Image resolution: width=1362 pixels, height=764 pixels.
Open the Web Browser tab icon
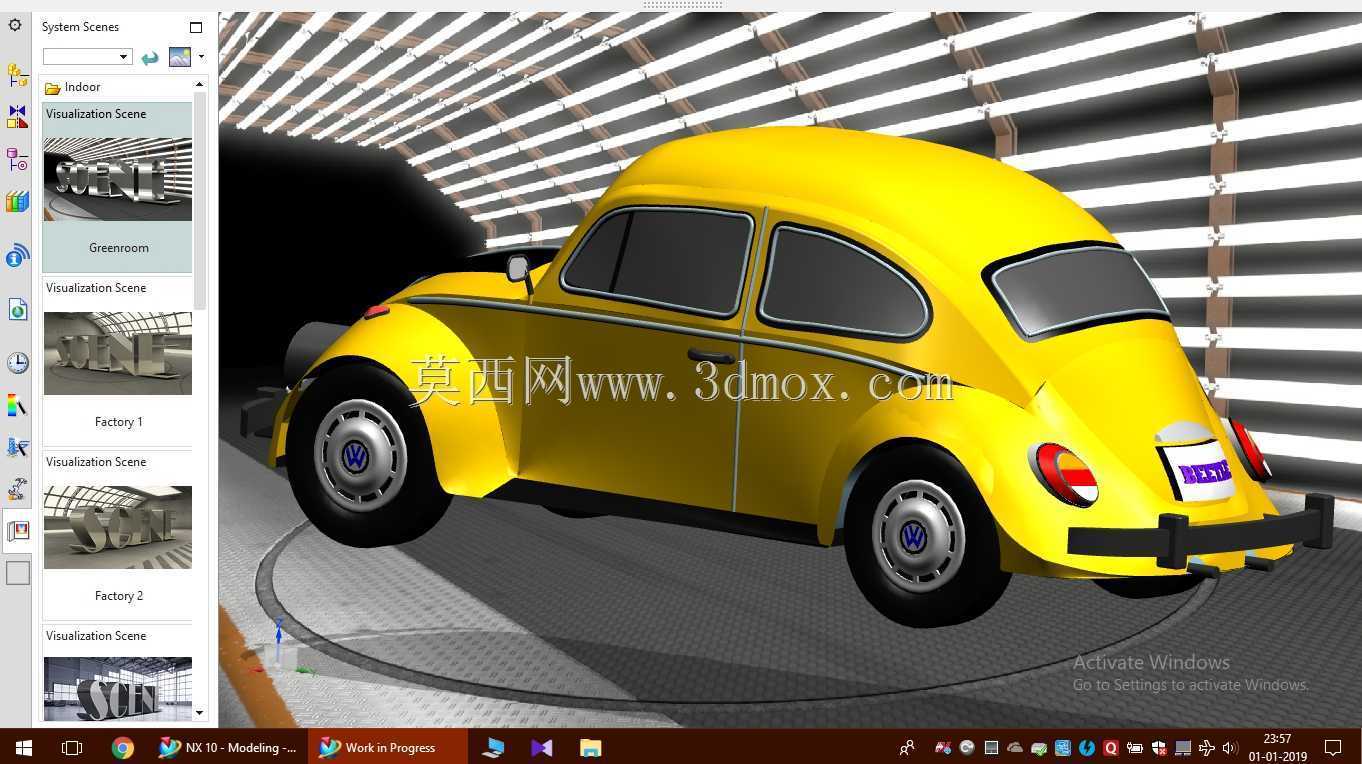click(17, 310)
